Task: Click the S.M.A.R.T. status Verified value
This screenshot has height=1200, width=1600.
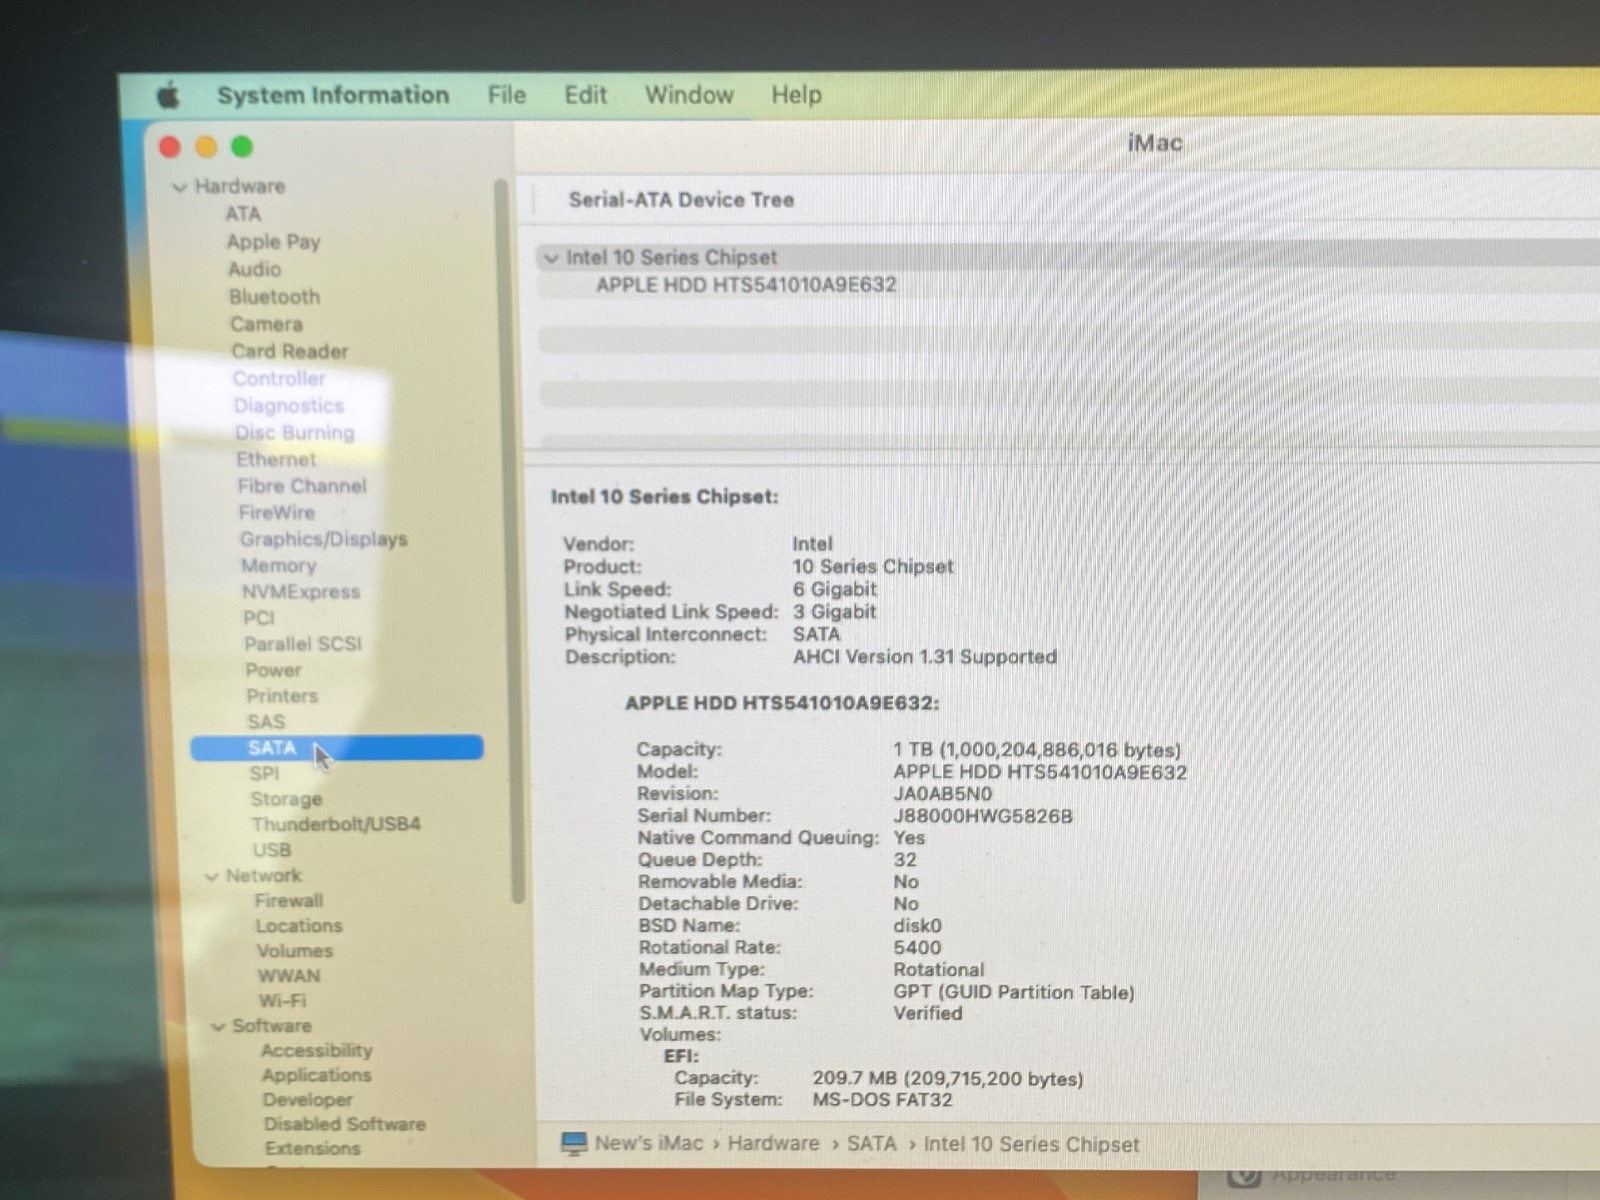Action: [x=928, y=1013]
